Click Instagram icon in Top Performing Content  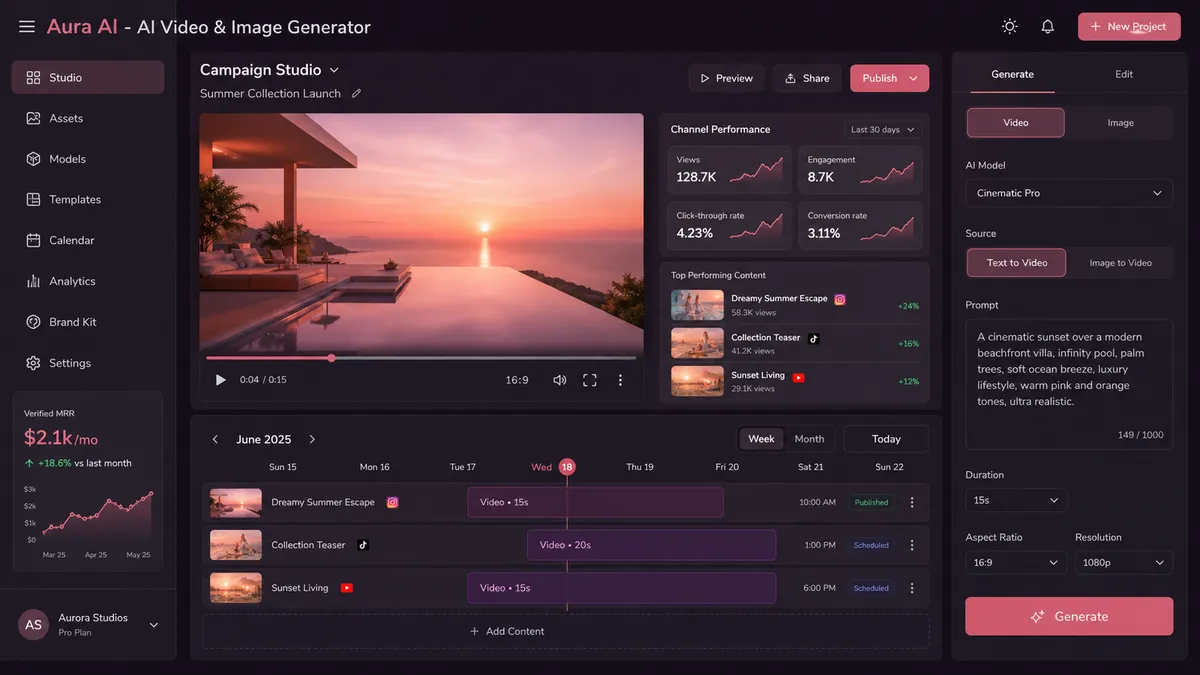841,299
